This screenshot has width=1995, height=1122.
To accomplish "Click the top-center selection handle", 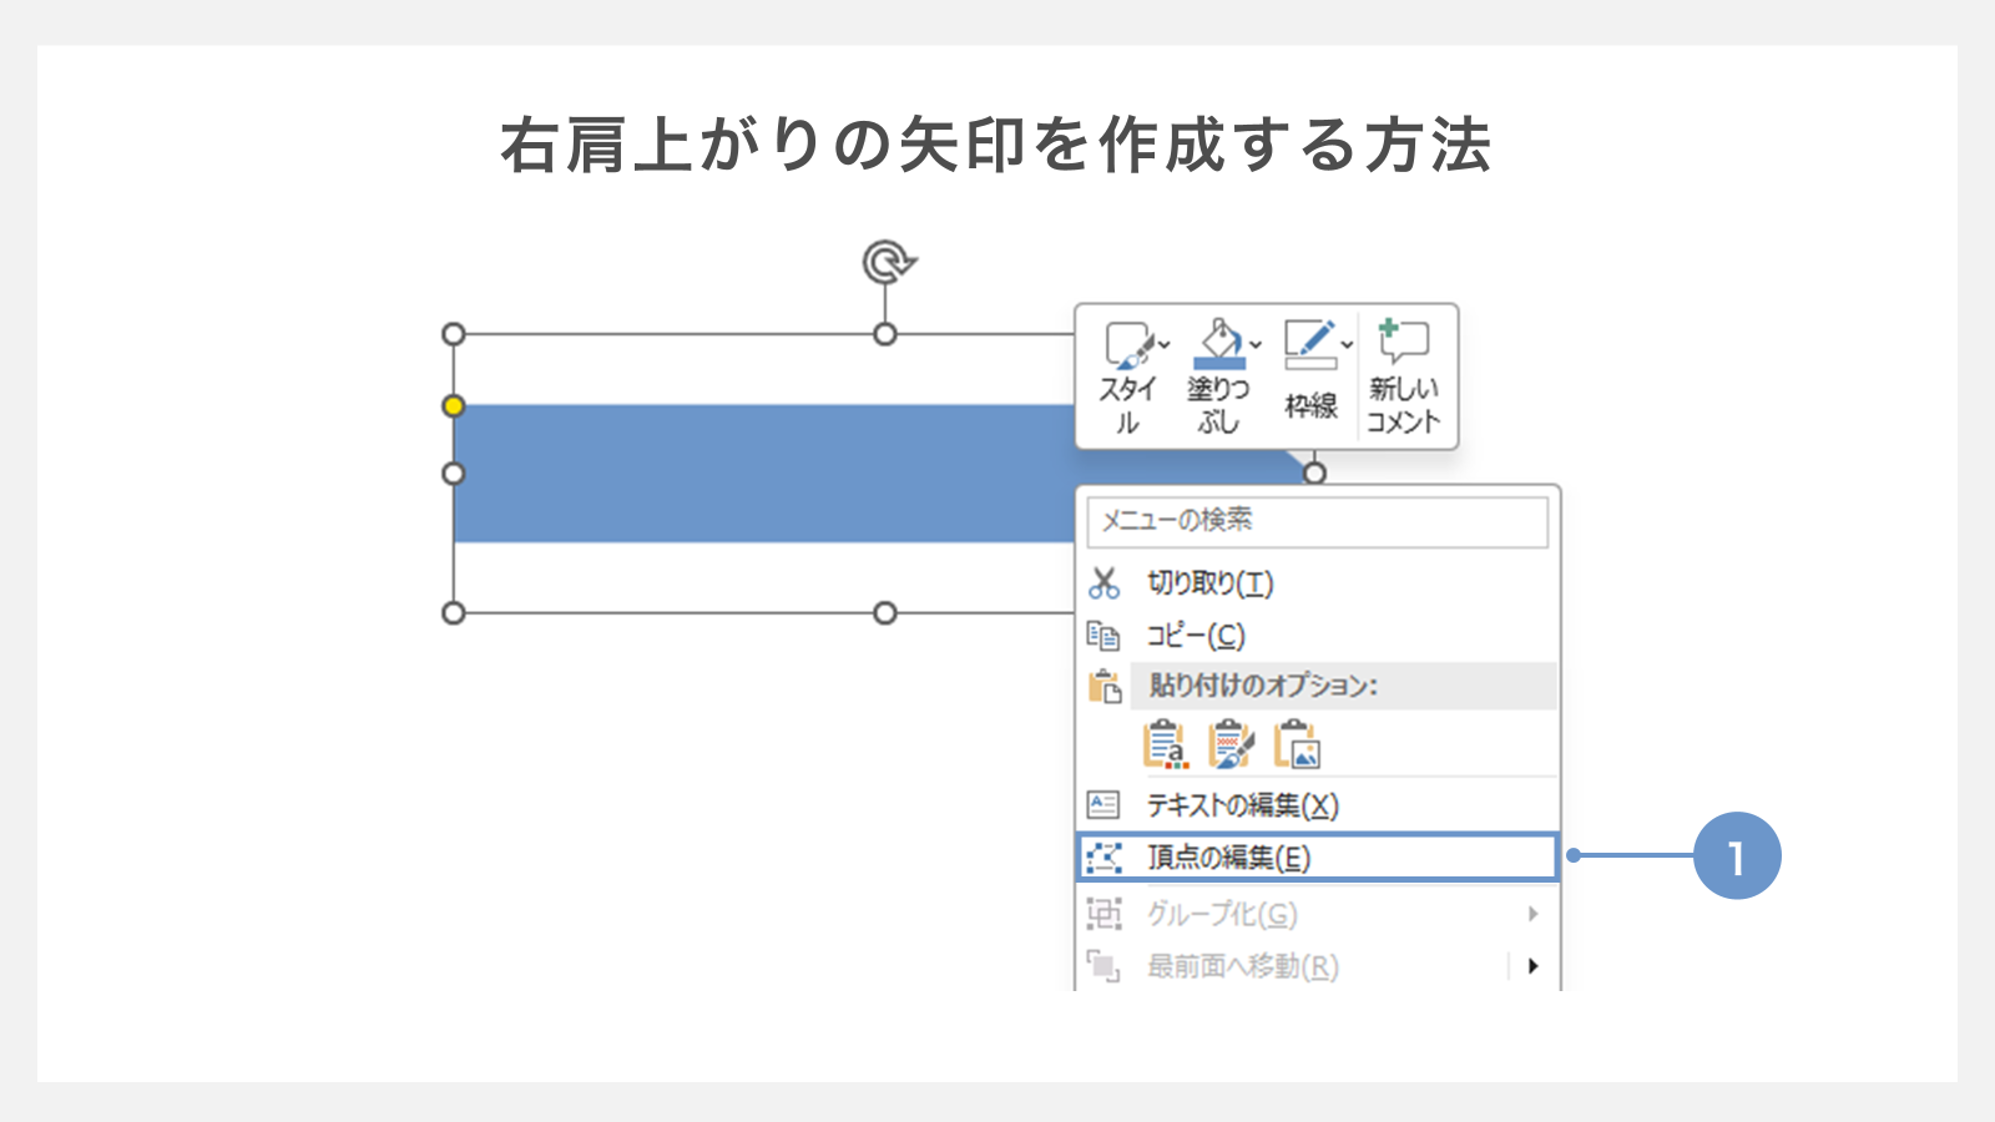I will pyautogui.click(x=884, y=334).
